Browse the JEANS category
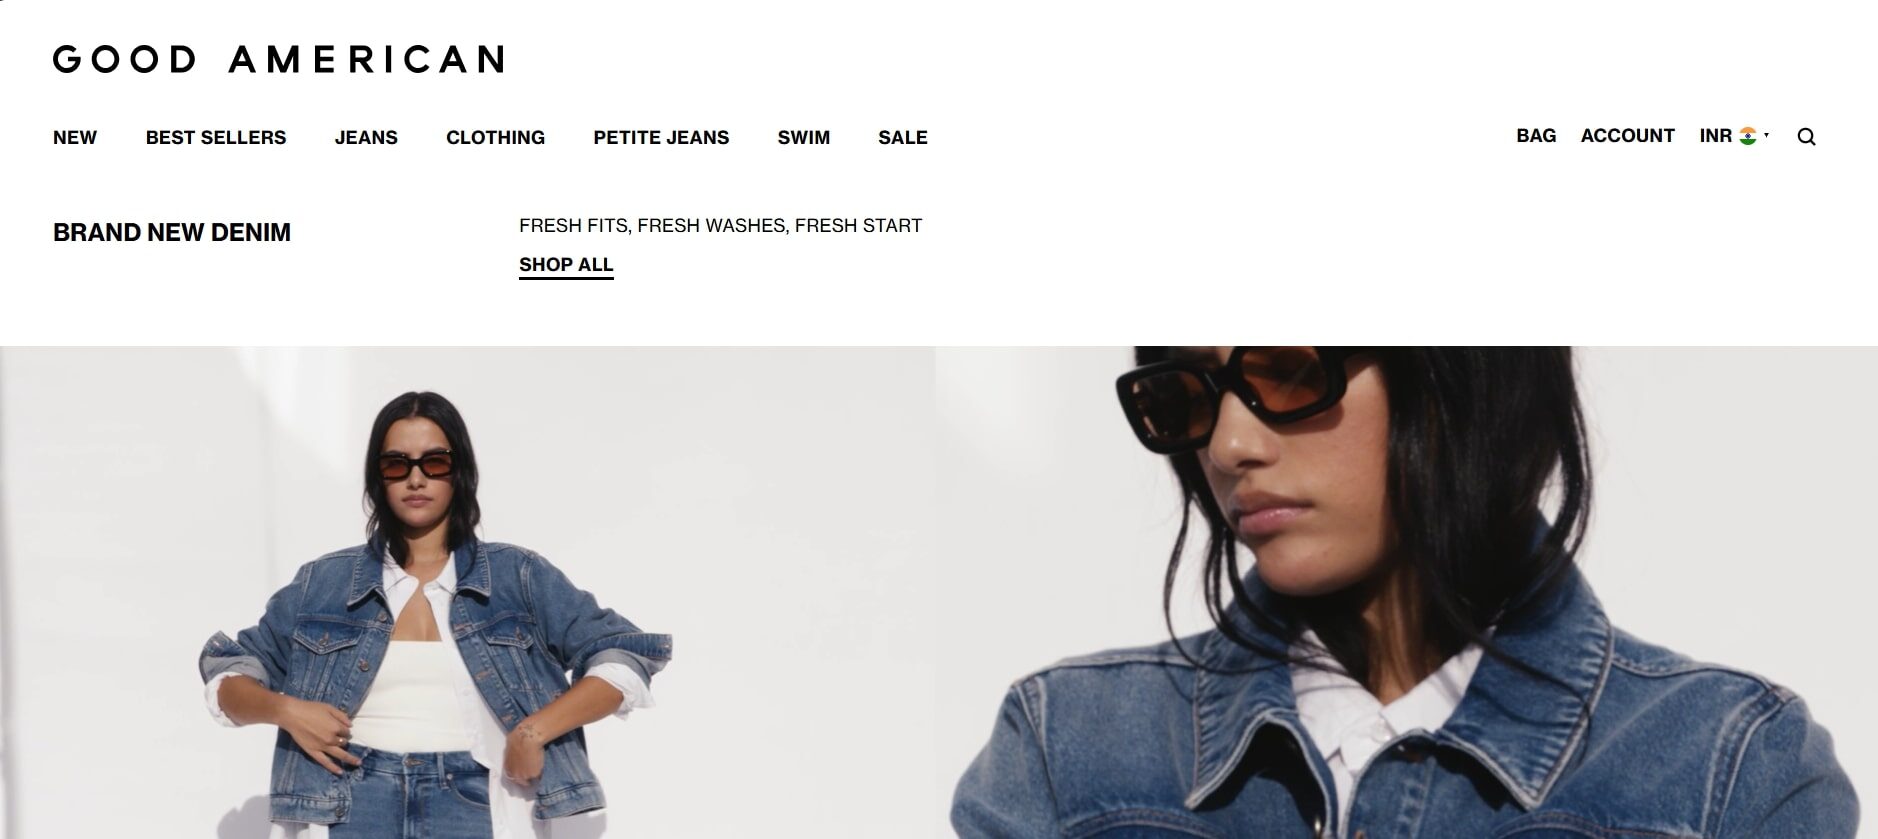The image size is (1878, 839). 366,138
